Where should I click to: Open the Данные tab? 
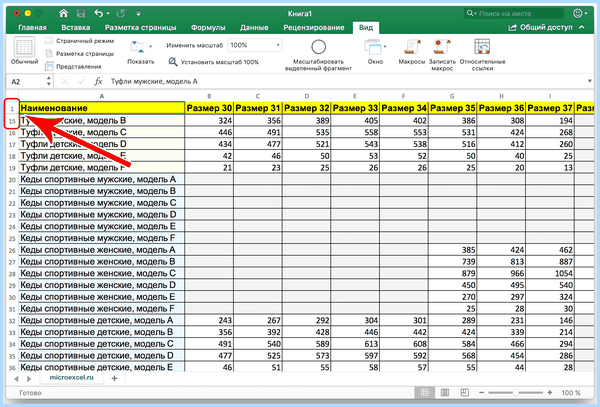click(254, 28)
